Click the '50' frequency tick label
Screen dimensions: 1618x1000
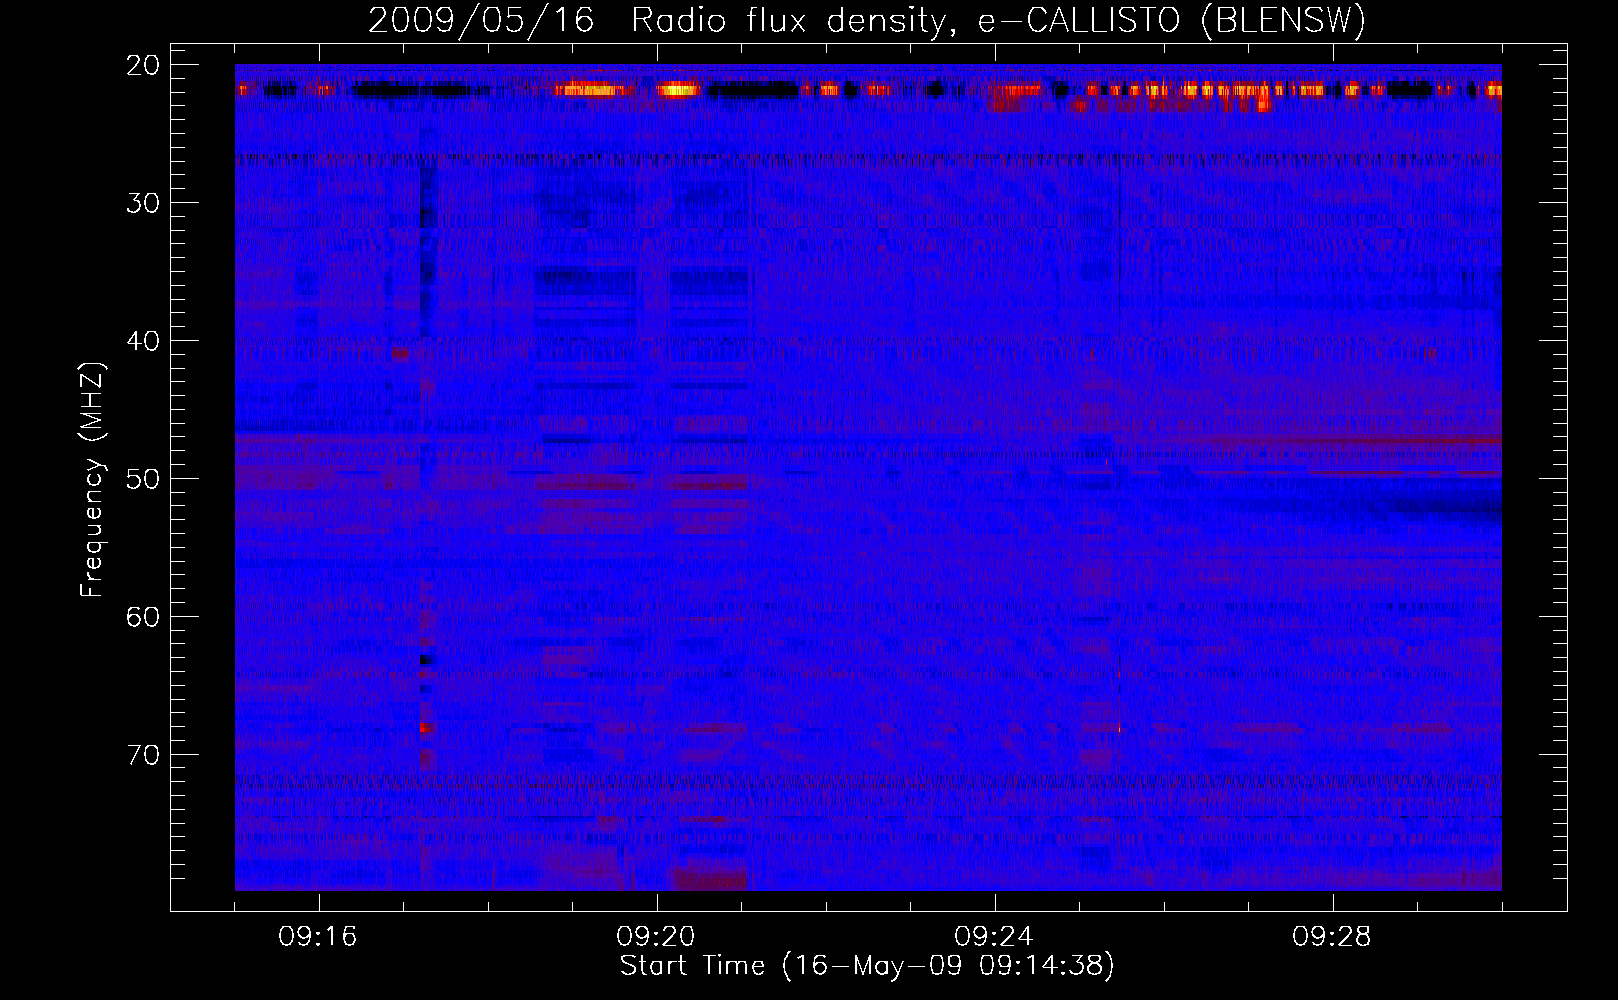(144, 479)
